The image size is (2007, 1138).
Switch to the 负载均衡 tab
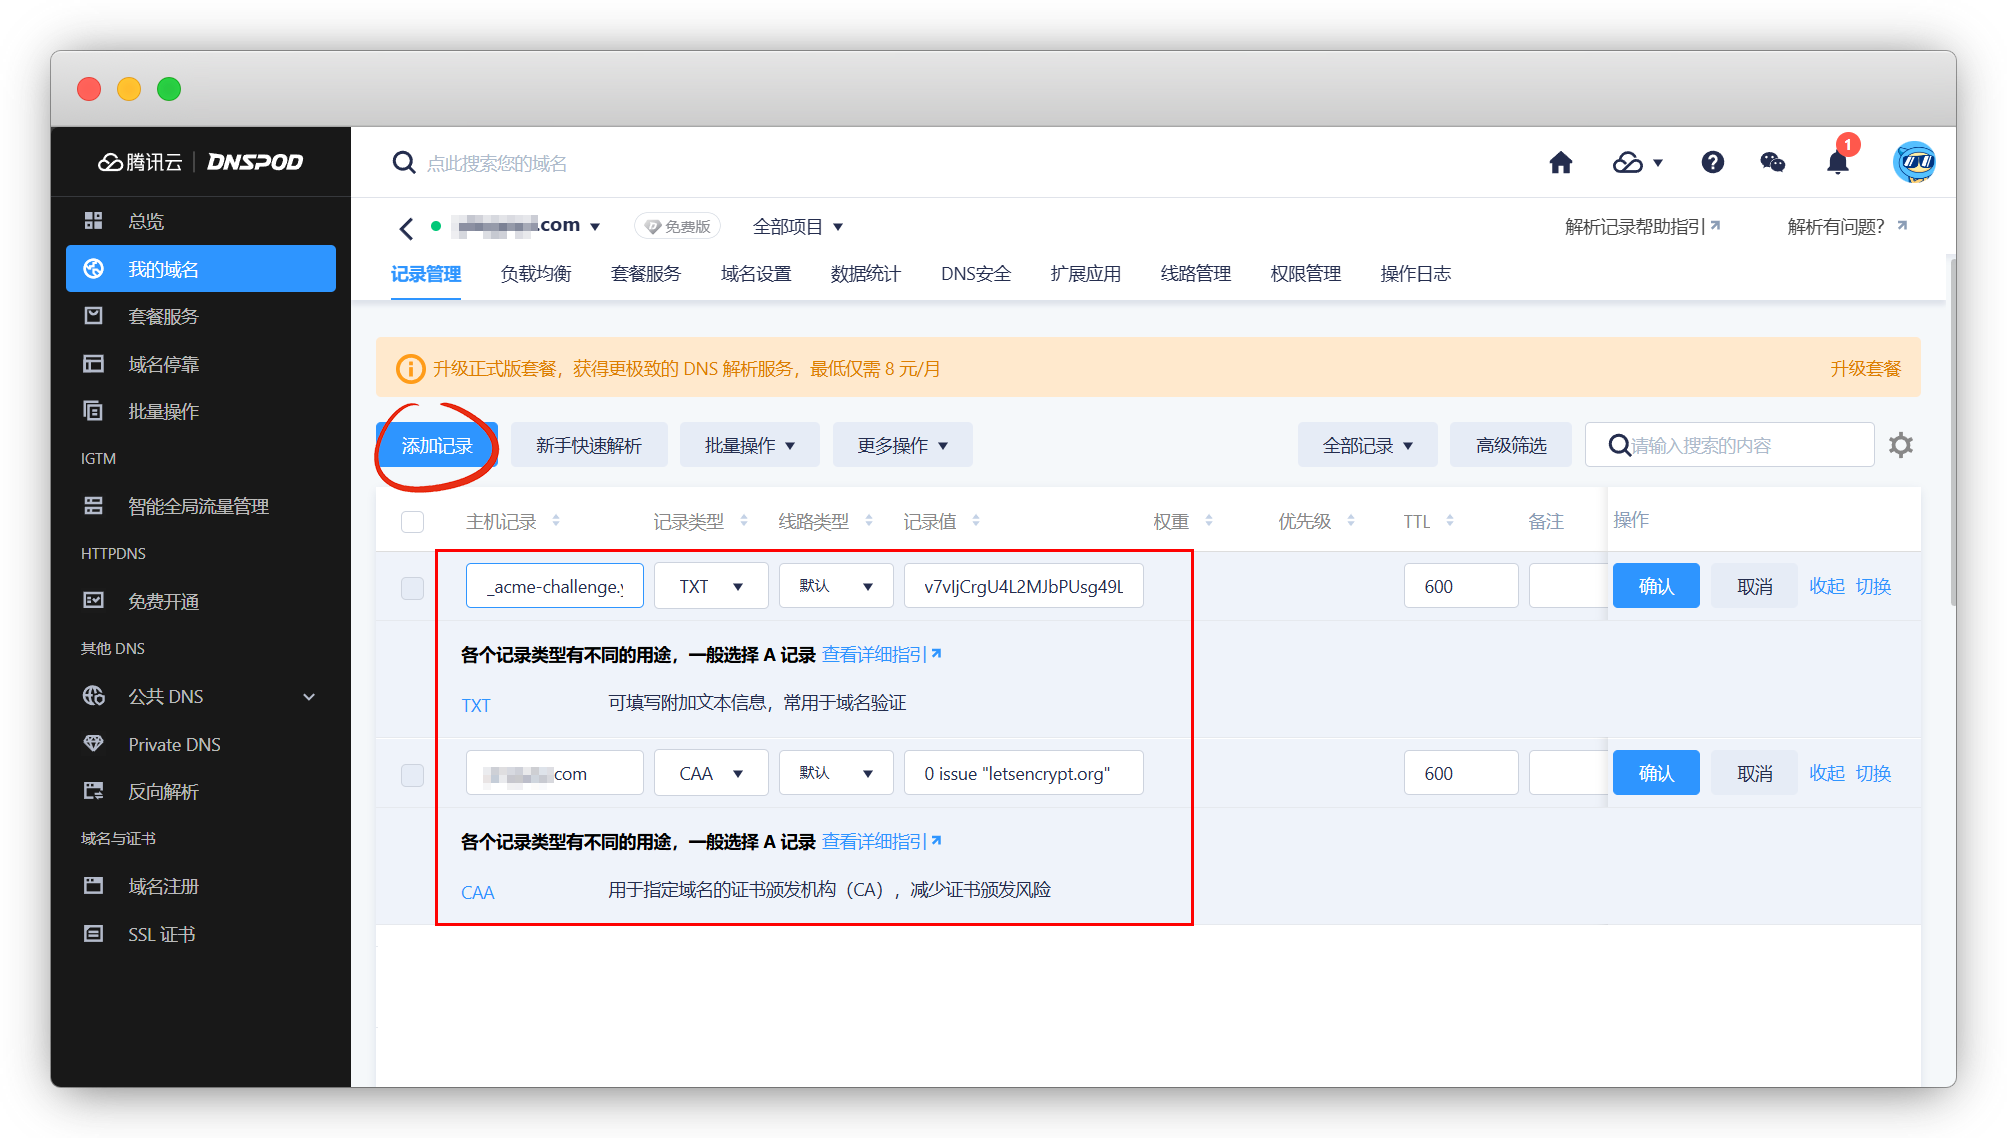pyautogui.click(x=535, y=274)
